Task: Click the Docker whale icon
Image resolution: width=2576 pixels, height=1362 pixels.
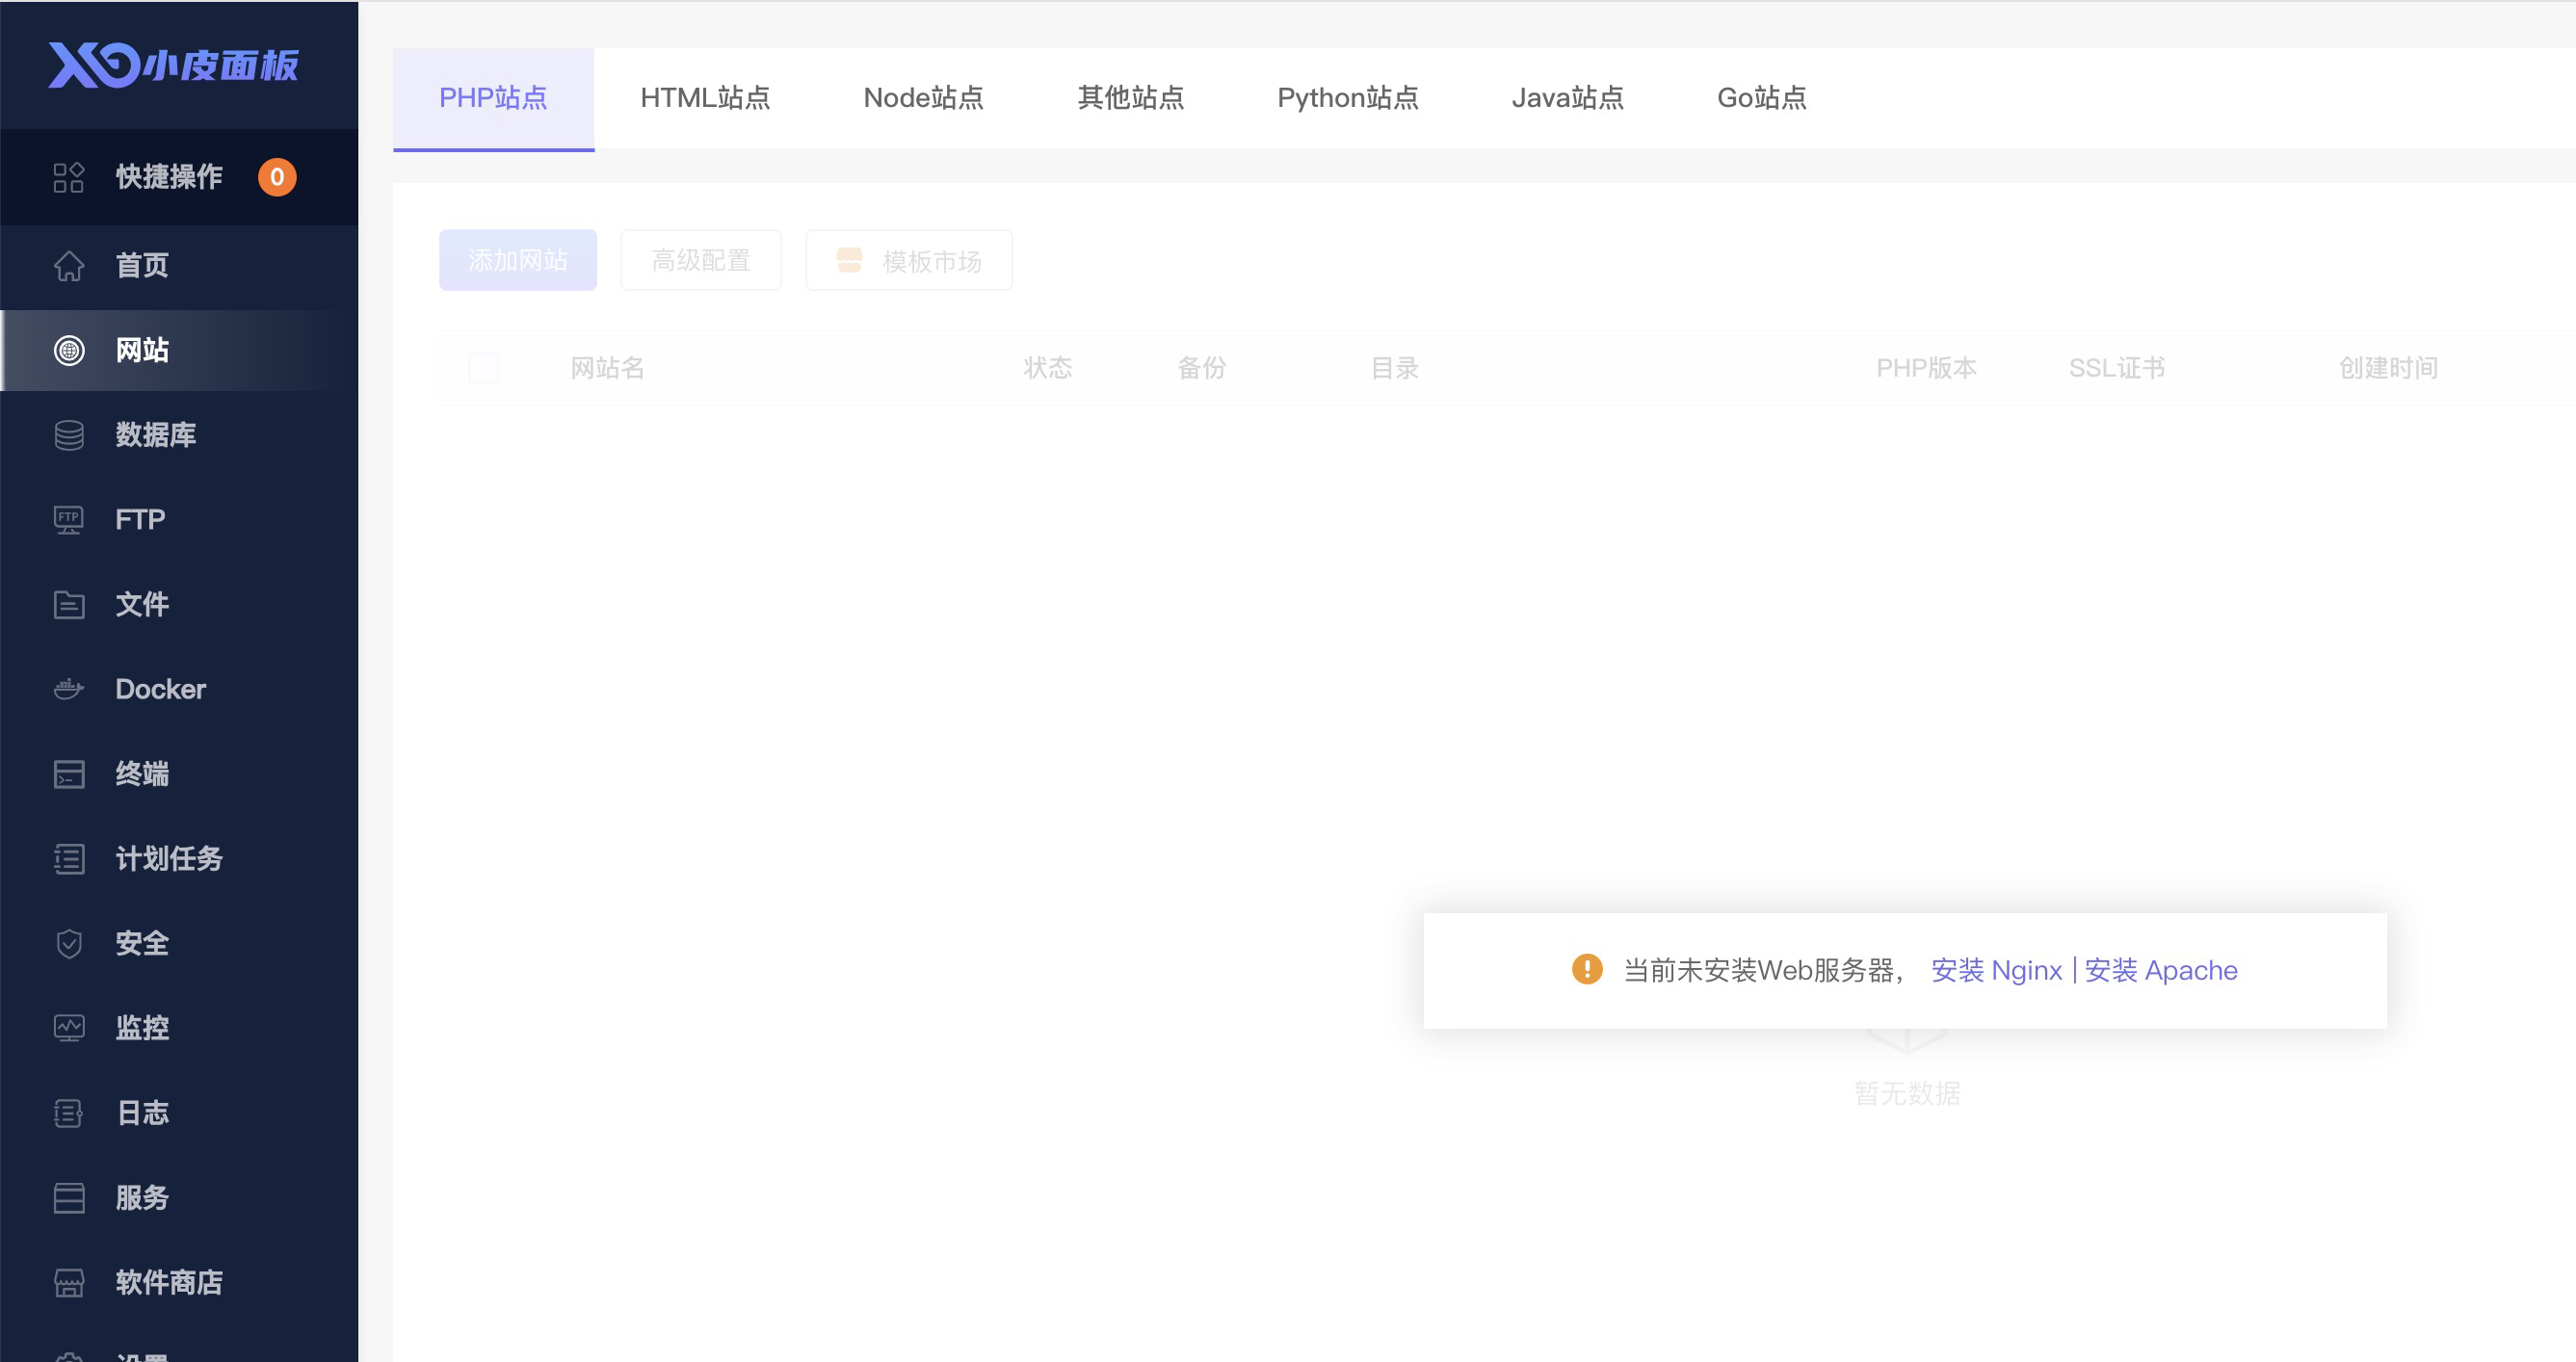Action: 68,689
